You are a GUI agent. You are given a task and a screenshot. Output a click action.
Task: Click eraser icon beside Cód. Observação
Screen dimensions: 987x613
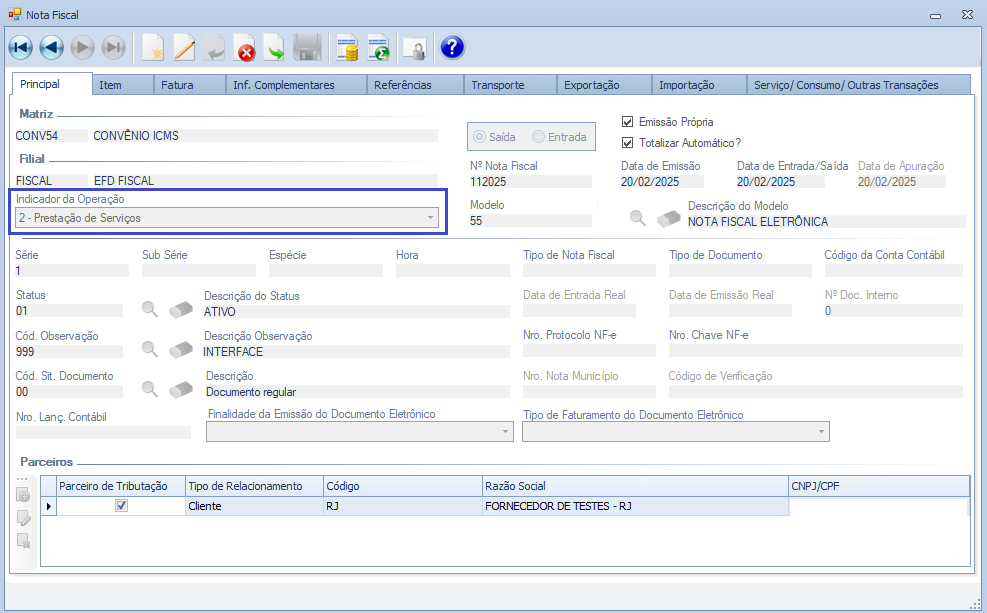pos(180,350)
